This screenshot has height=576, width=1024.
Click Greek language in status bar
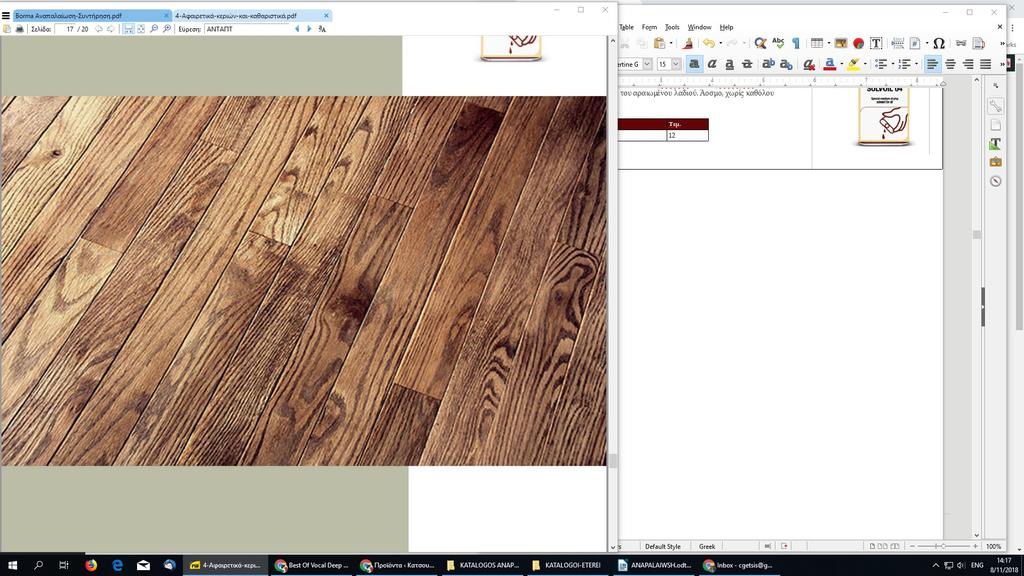[707, 547]
